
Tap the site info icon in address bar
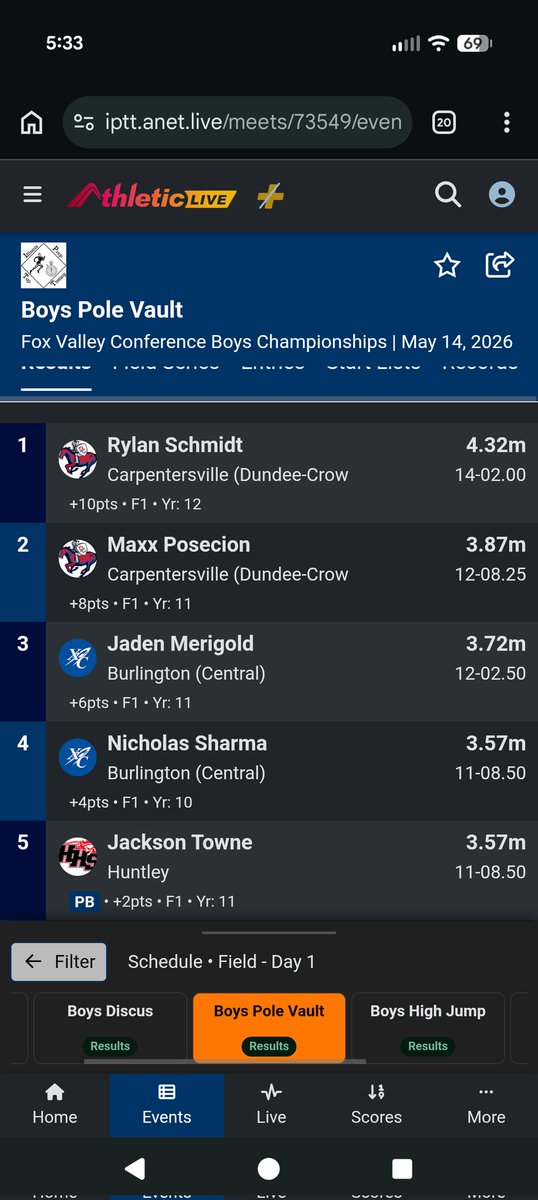point(85,123)
